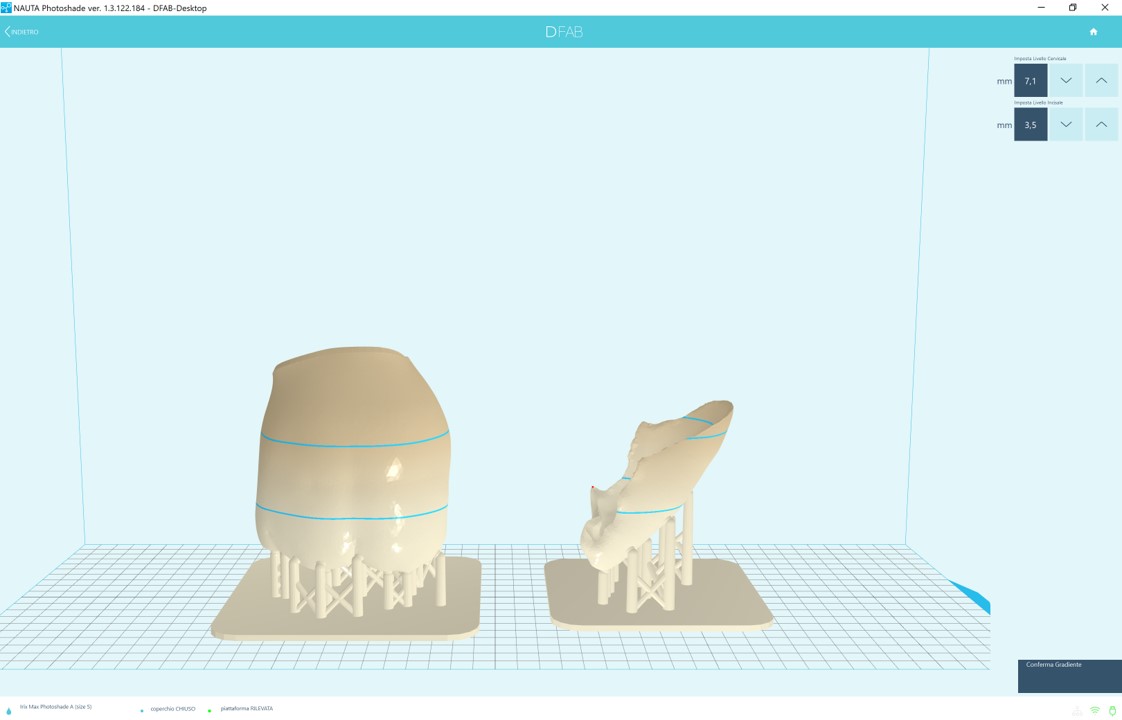1122x720 pixels.
Task: Select the incisal level 3,5 field
Action: [x=1030, y=125]
